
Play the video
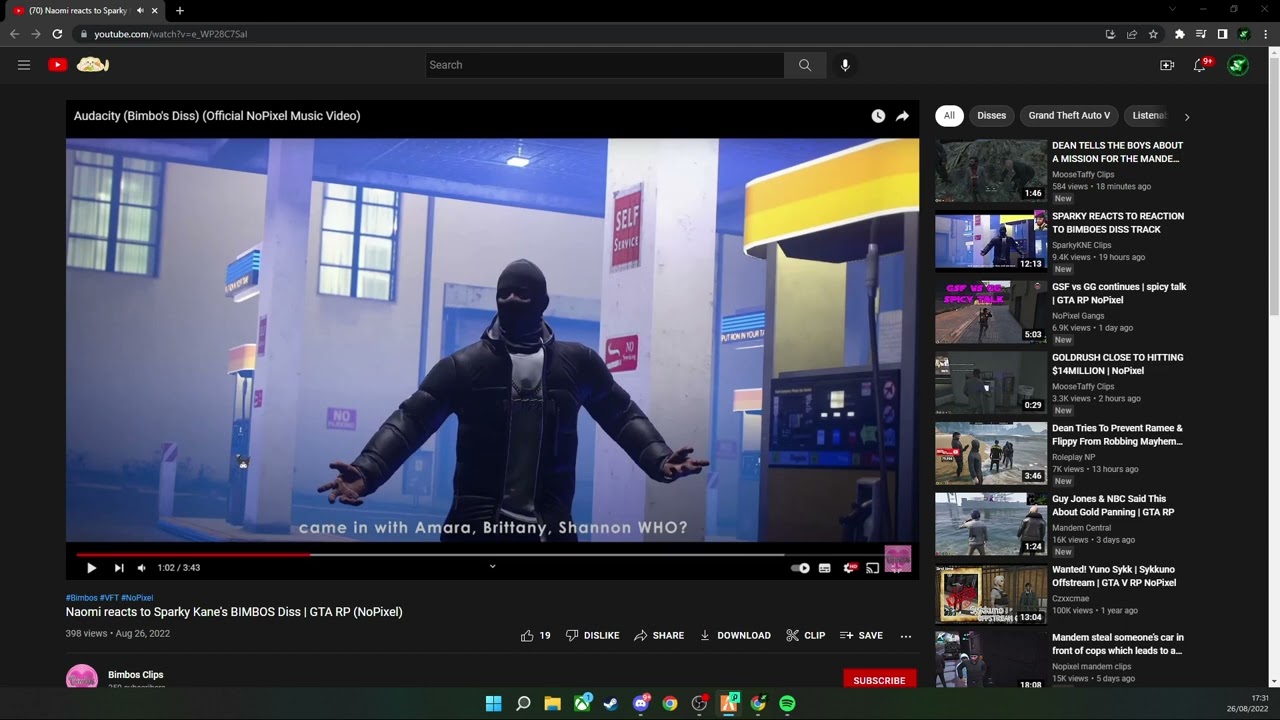pos(91,568)
